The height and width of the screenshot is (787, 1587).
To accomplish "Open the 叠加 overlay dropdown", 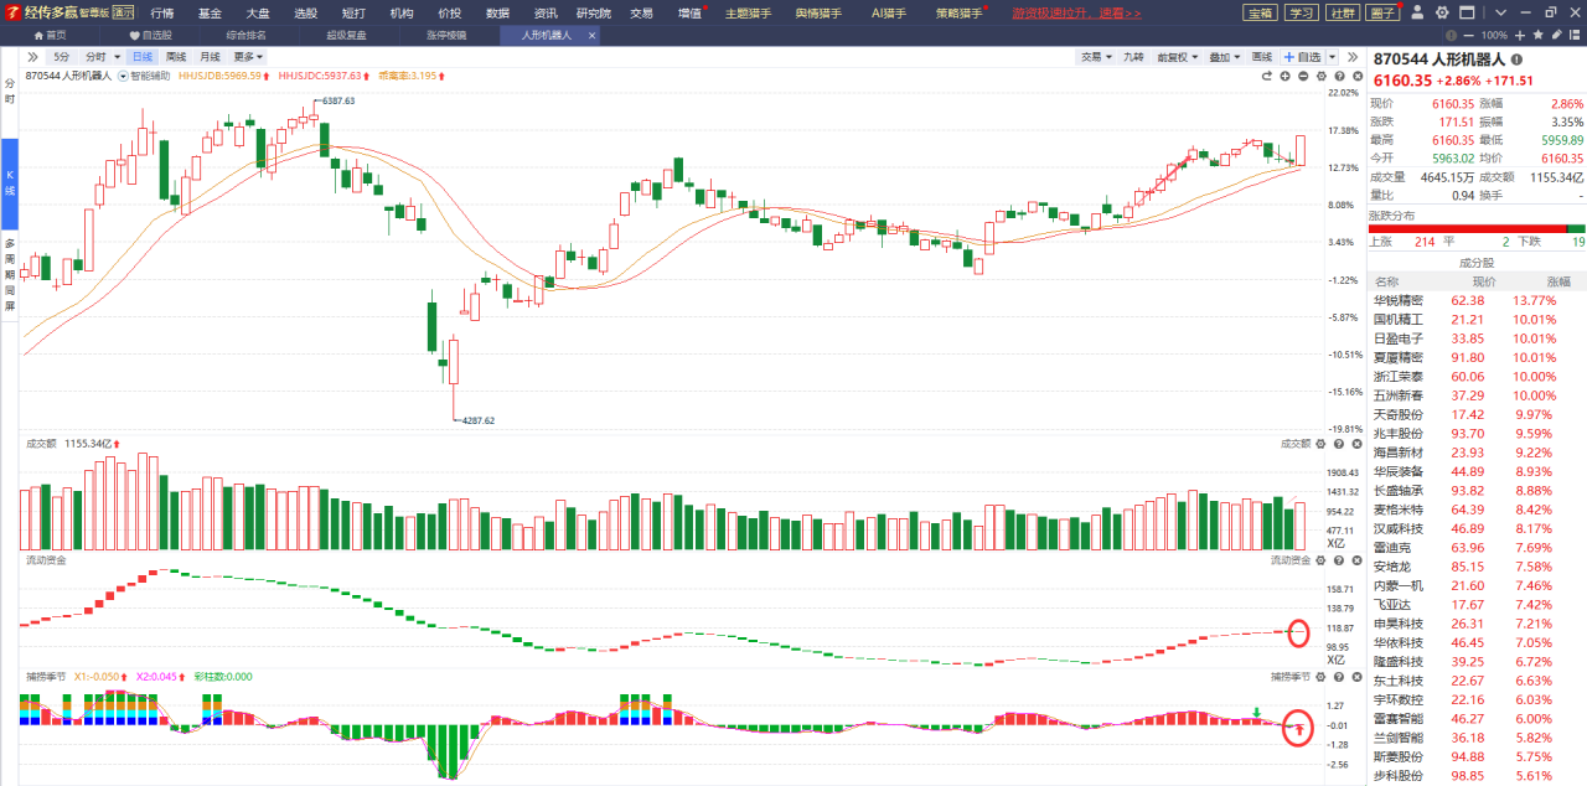I will [x=1225, y=57].
